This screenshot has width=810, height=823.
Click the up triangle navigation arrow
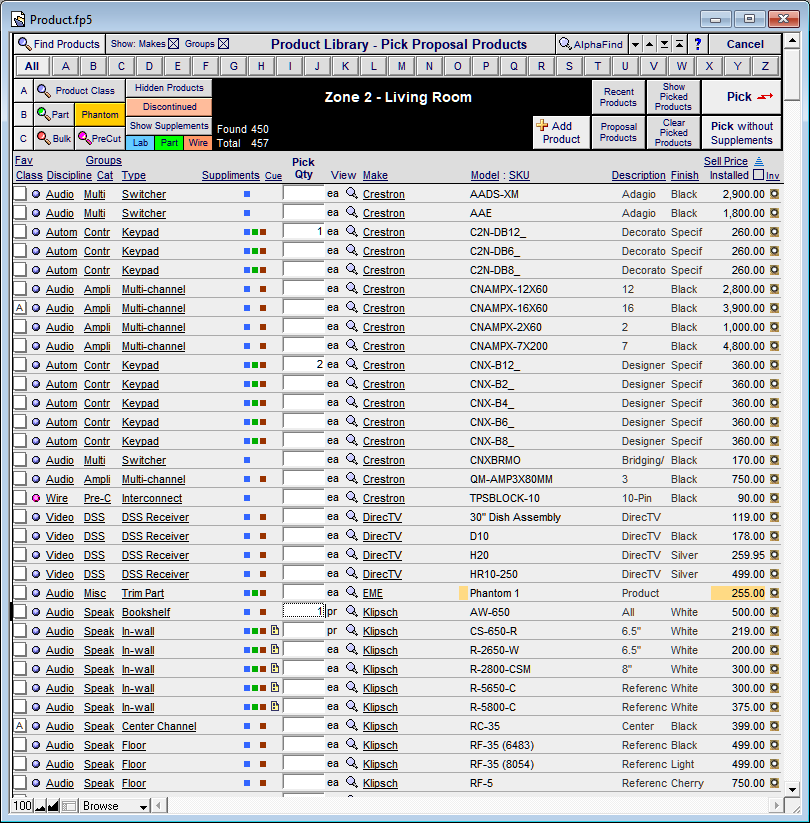point(649,45)
